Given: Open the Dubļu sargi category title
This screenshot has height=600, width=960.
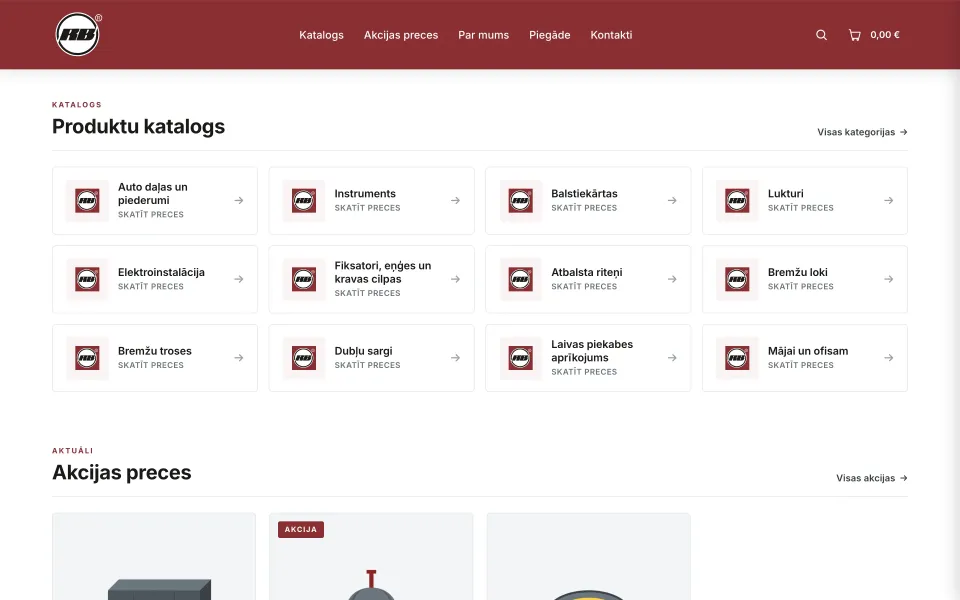Looking at the screenshot, I should click(x=363, y=351).
